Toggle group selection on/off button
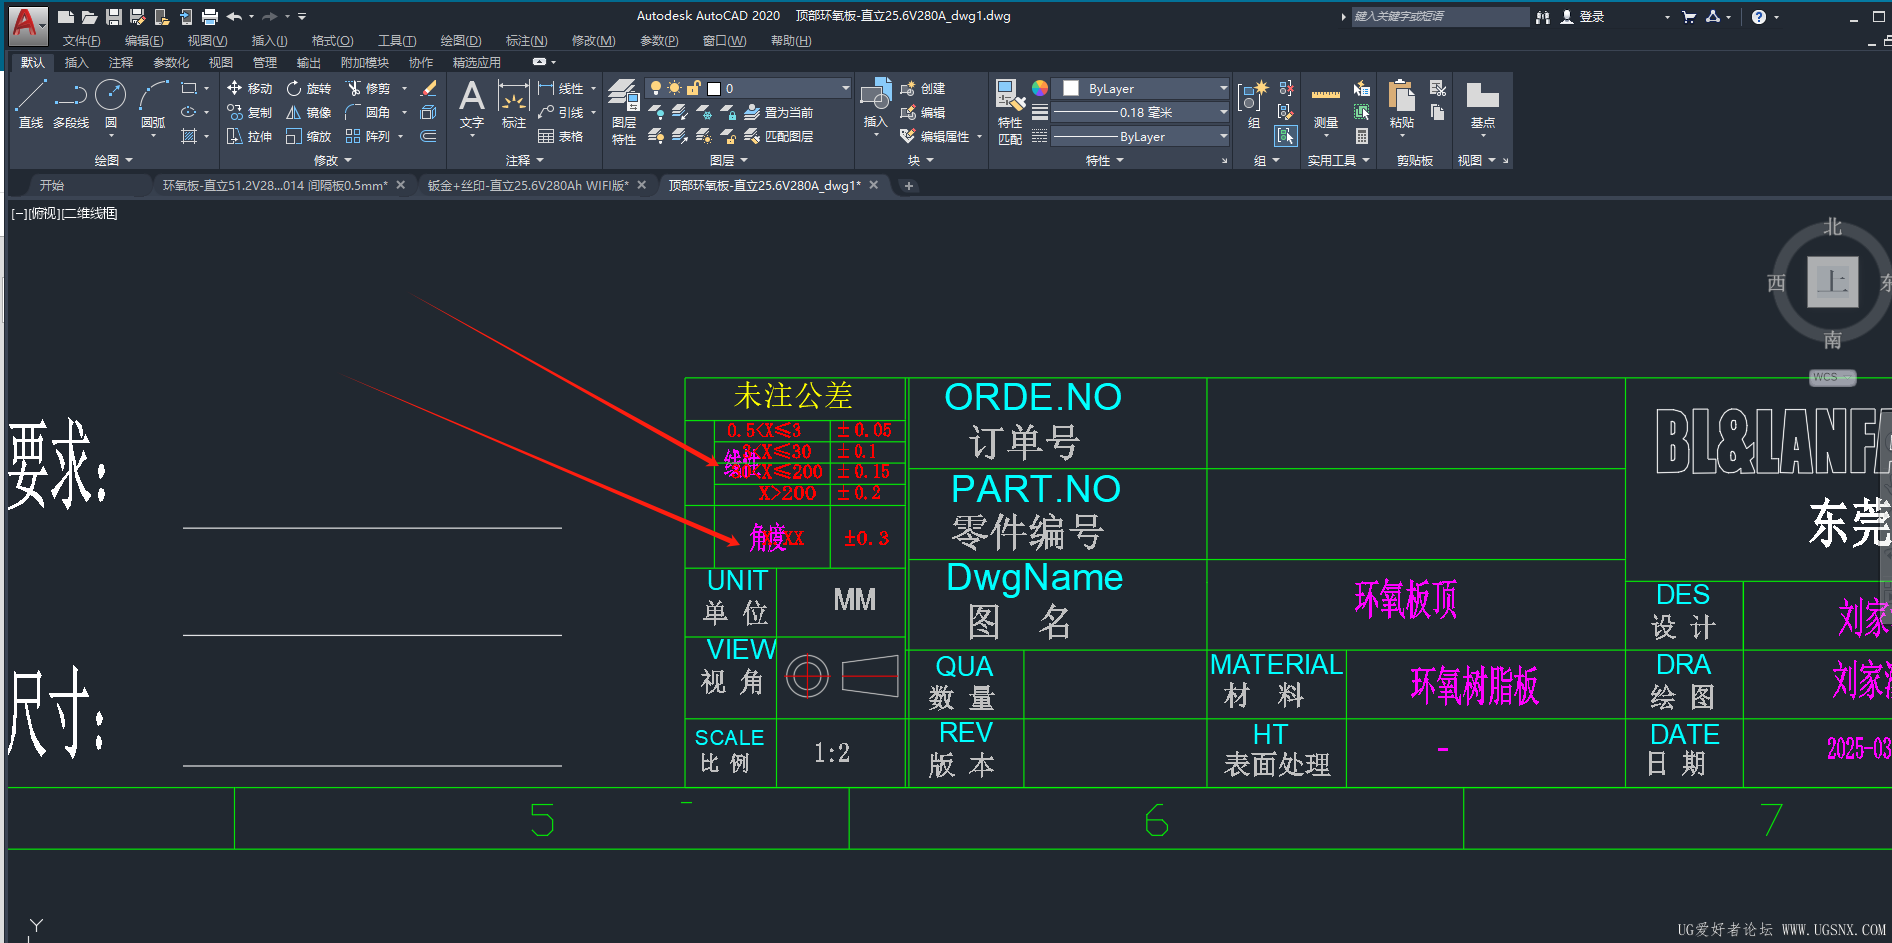The height and width of the screenshot is (943, 1892). point(1286,136)
